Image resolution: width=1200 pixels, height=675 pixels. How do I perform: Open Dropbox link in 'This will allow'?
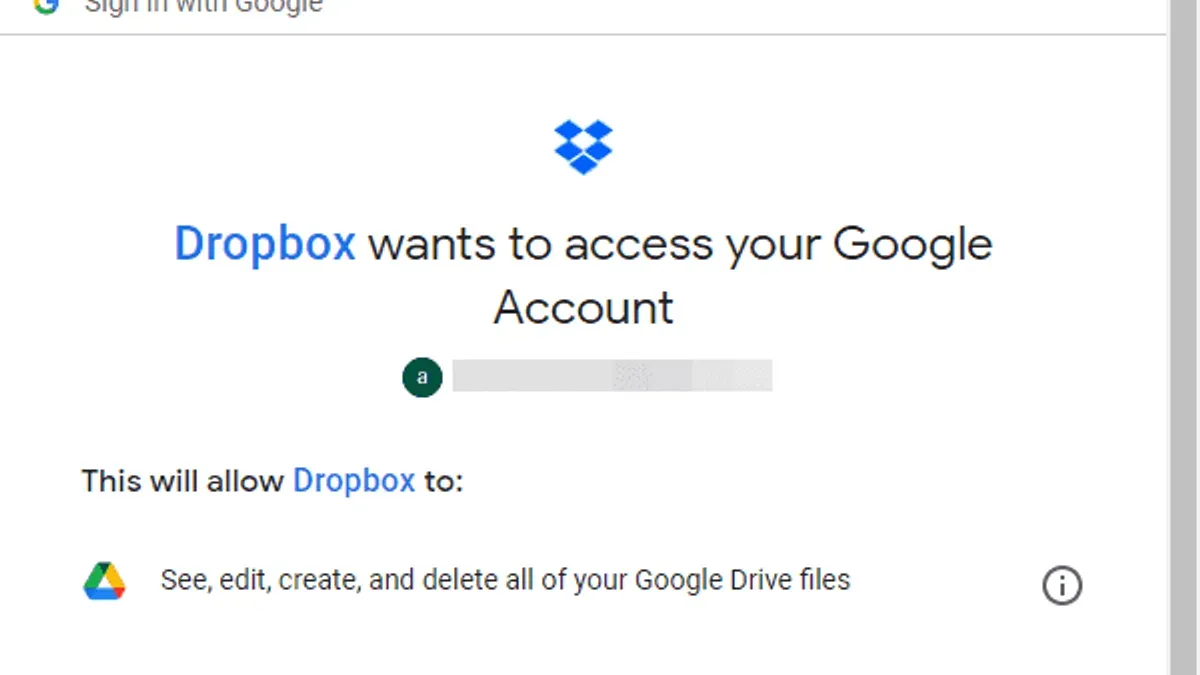pyautogui.click(x=354, y=481)
